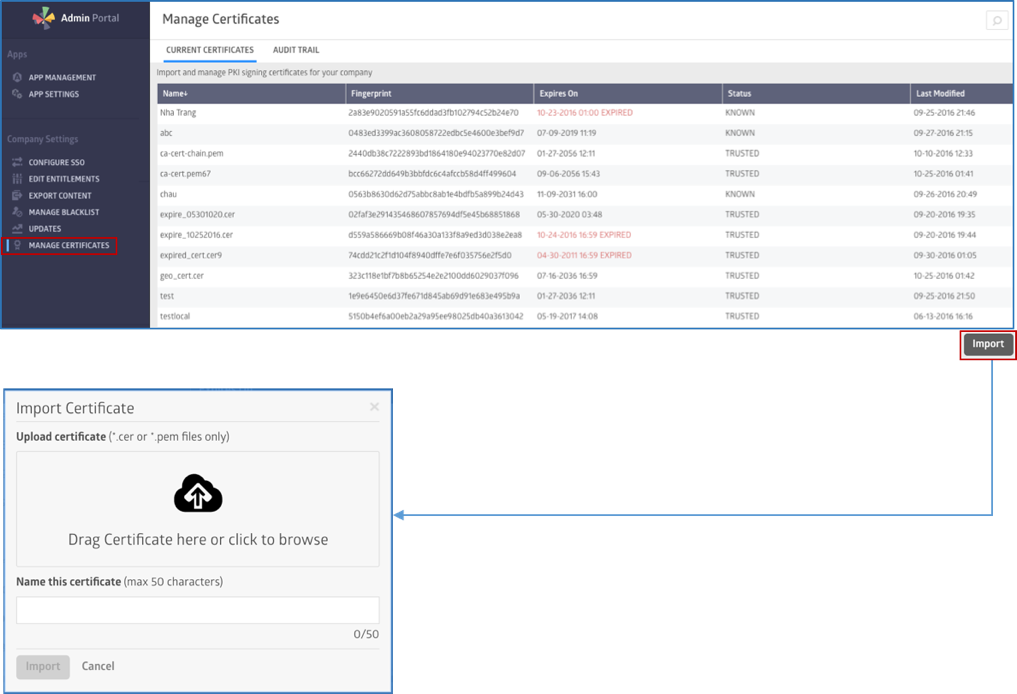Click the Updates chart icon
The height and width of the screenshot is (694, 1017).
[x=17, y=229]
